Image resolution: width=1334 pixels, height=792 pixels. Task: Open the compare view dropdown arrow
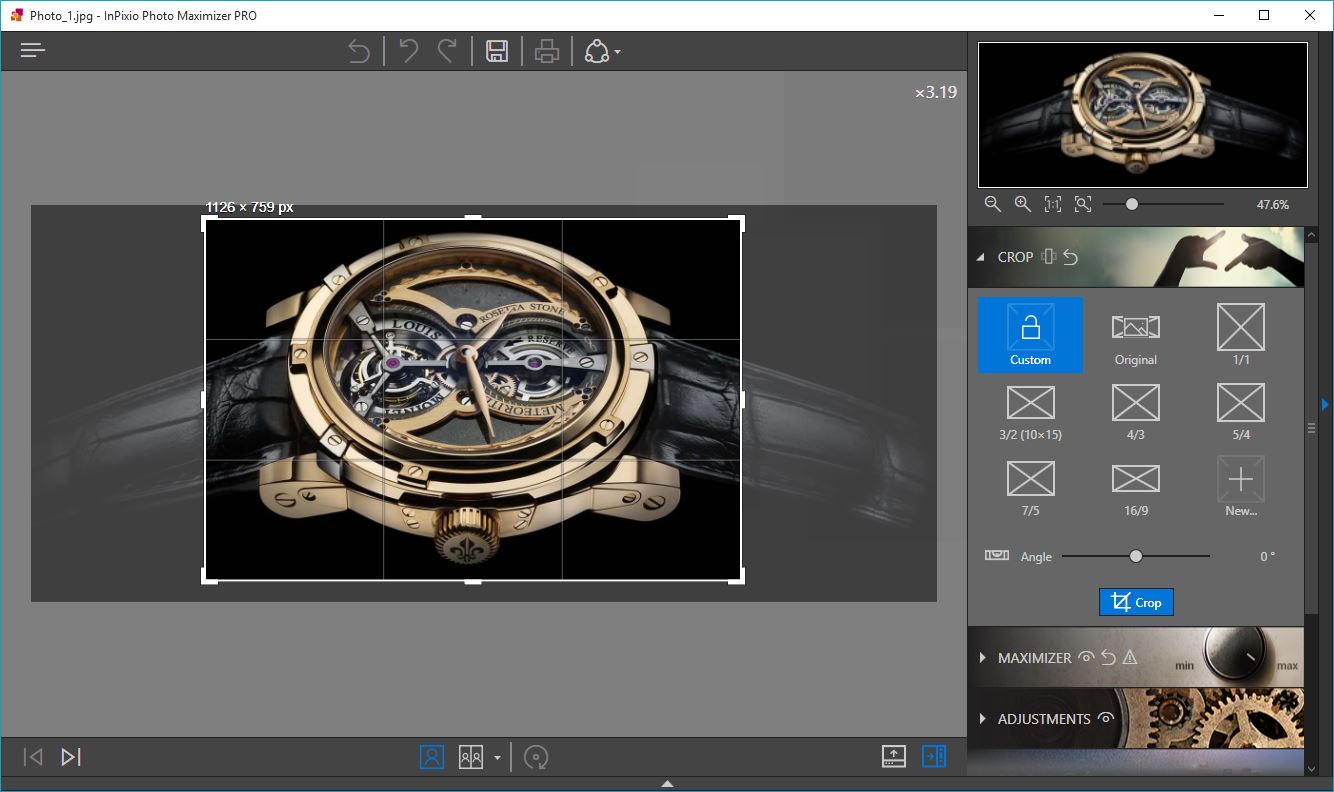[x=497, y=758]
